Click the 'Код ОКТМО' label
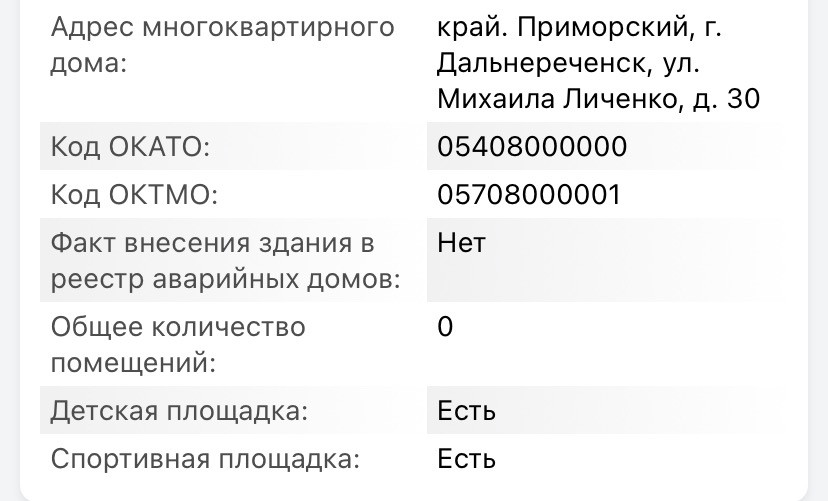Screen dimensions: 828x501 pyautogui.click(x=133, y=194)
